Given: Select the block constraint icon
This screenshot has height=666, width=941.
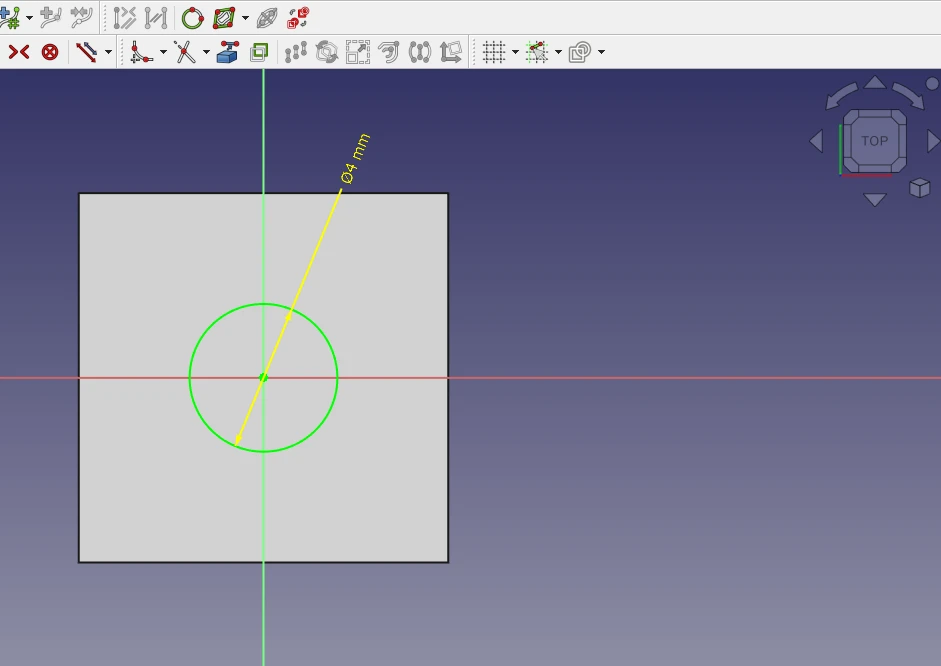Looking at the screenshot, I should point(50,52).
